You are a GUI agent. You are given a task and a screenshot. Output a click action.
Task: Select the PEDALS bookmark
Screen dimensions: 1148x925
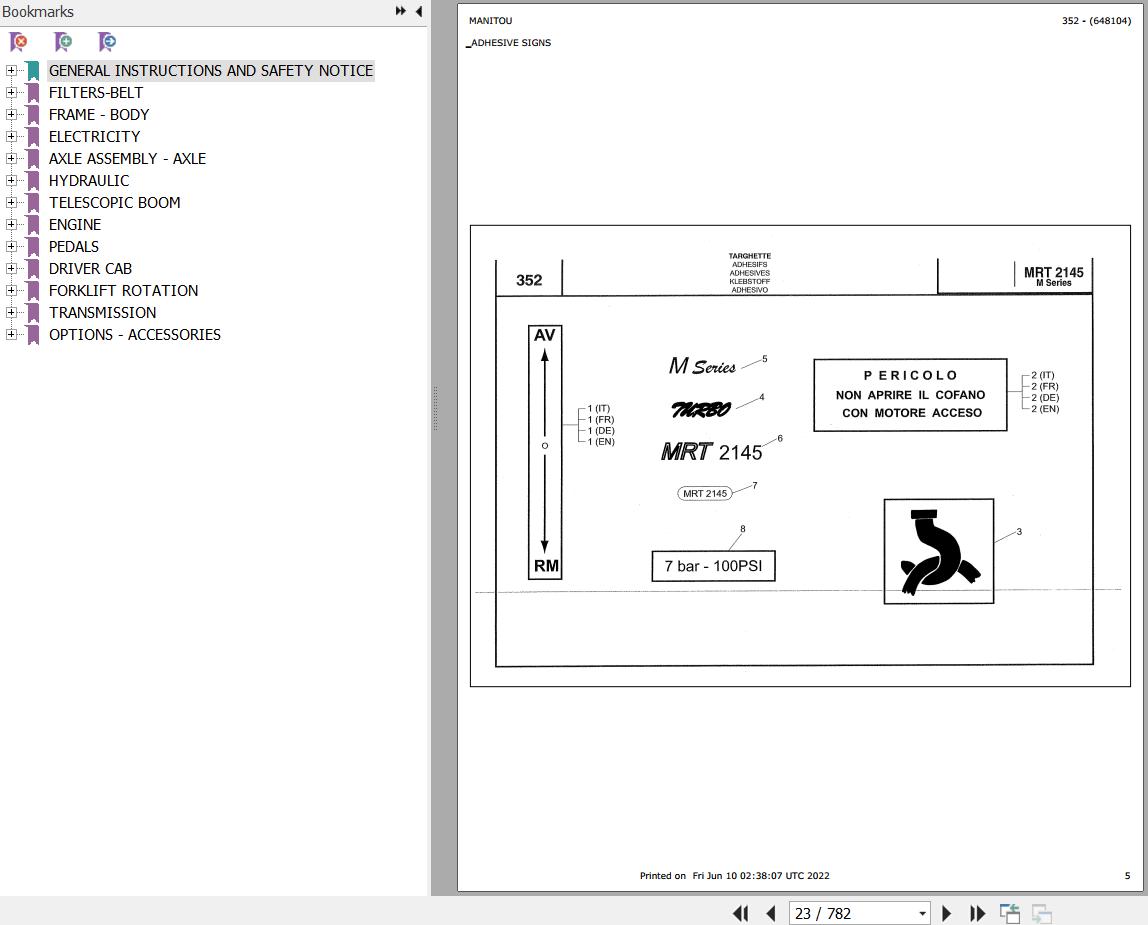(x=74, y=247)
